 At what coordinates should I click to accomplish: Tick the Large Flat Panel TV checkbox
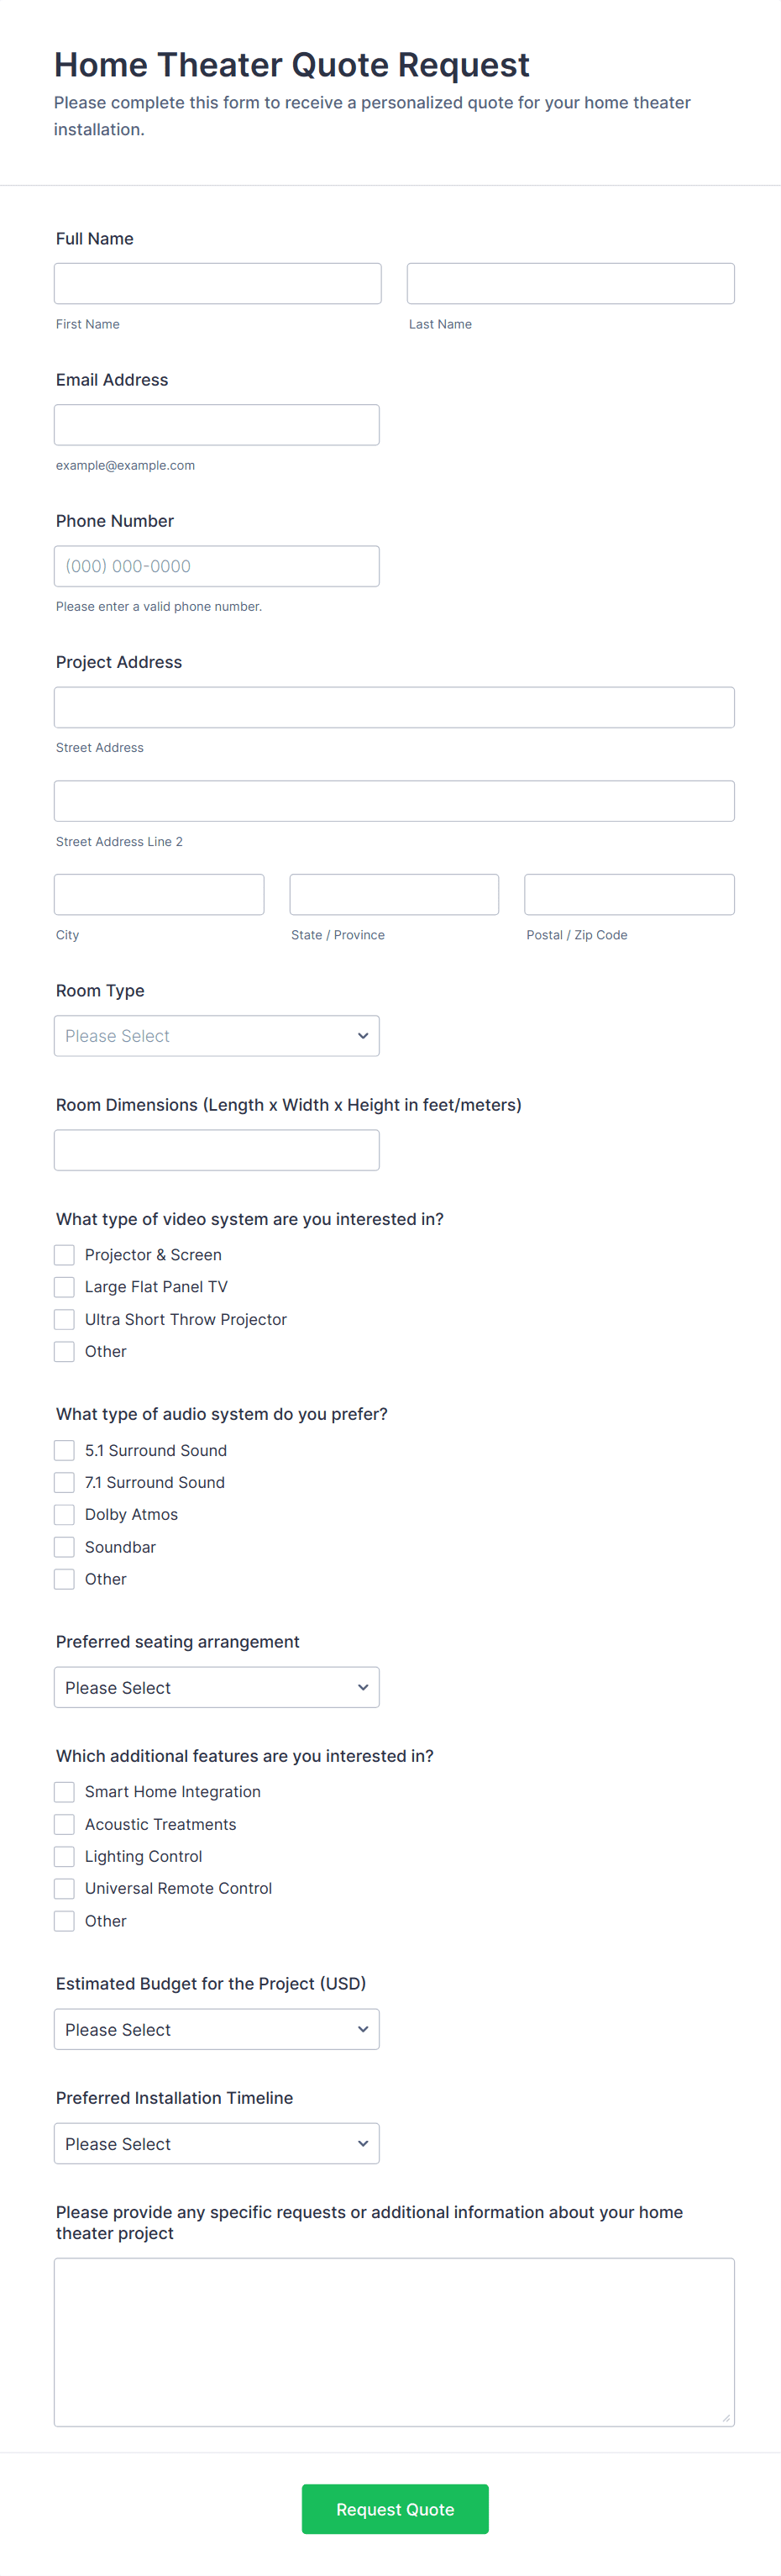click(x=64, y=1287)
